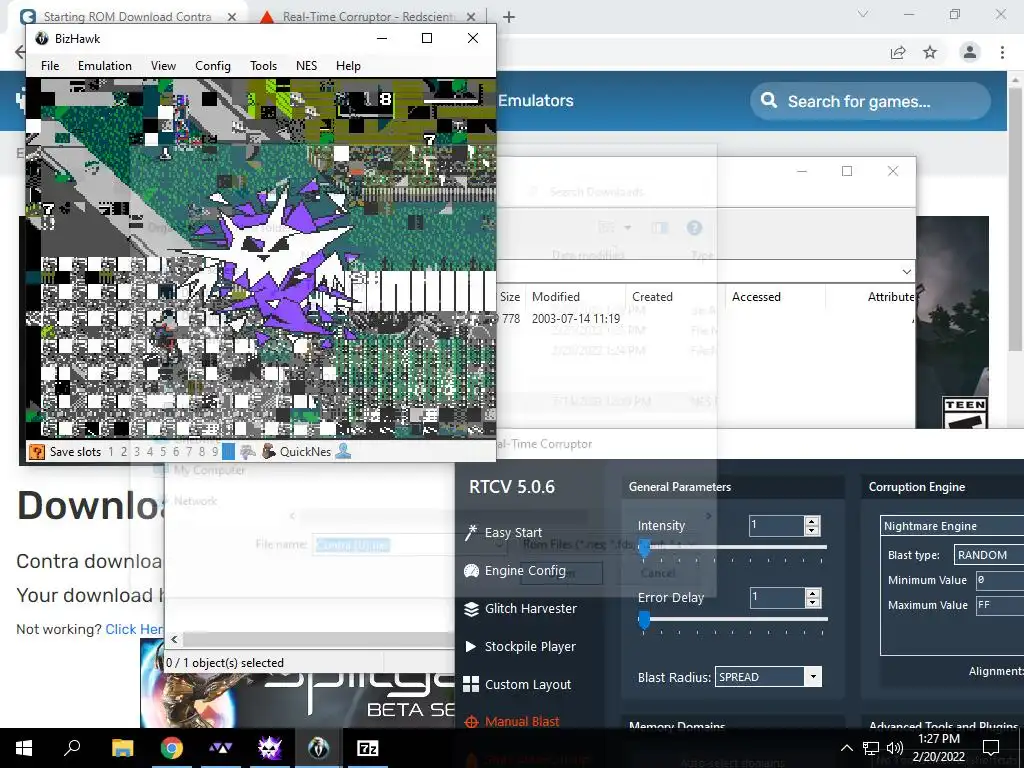
Task: Click the QuickNes core icon in status bar
Action: (268, 451)
